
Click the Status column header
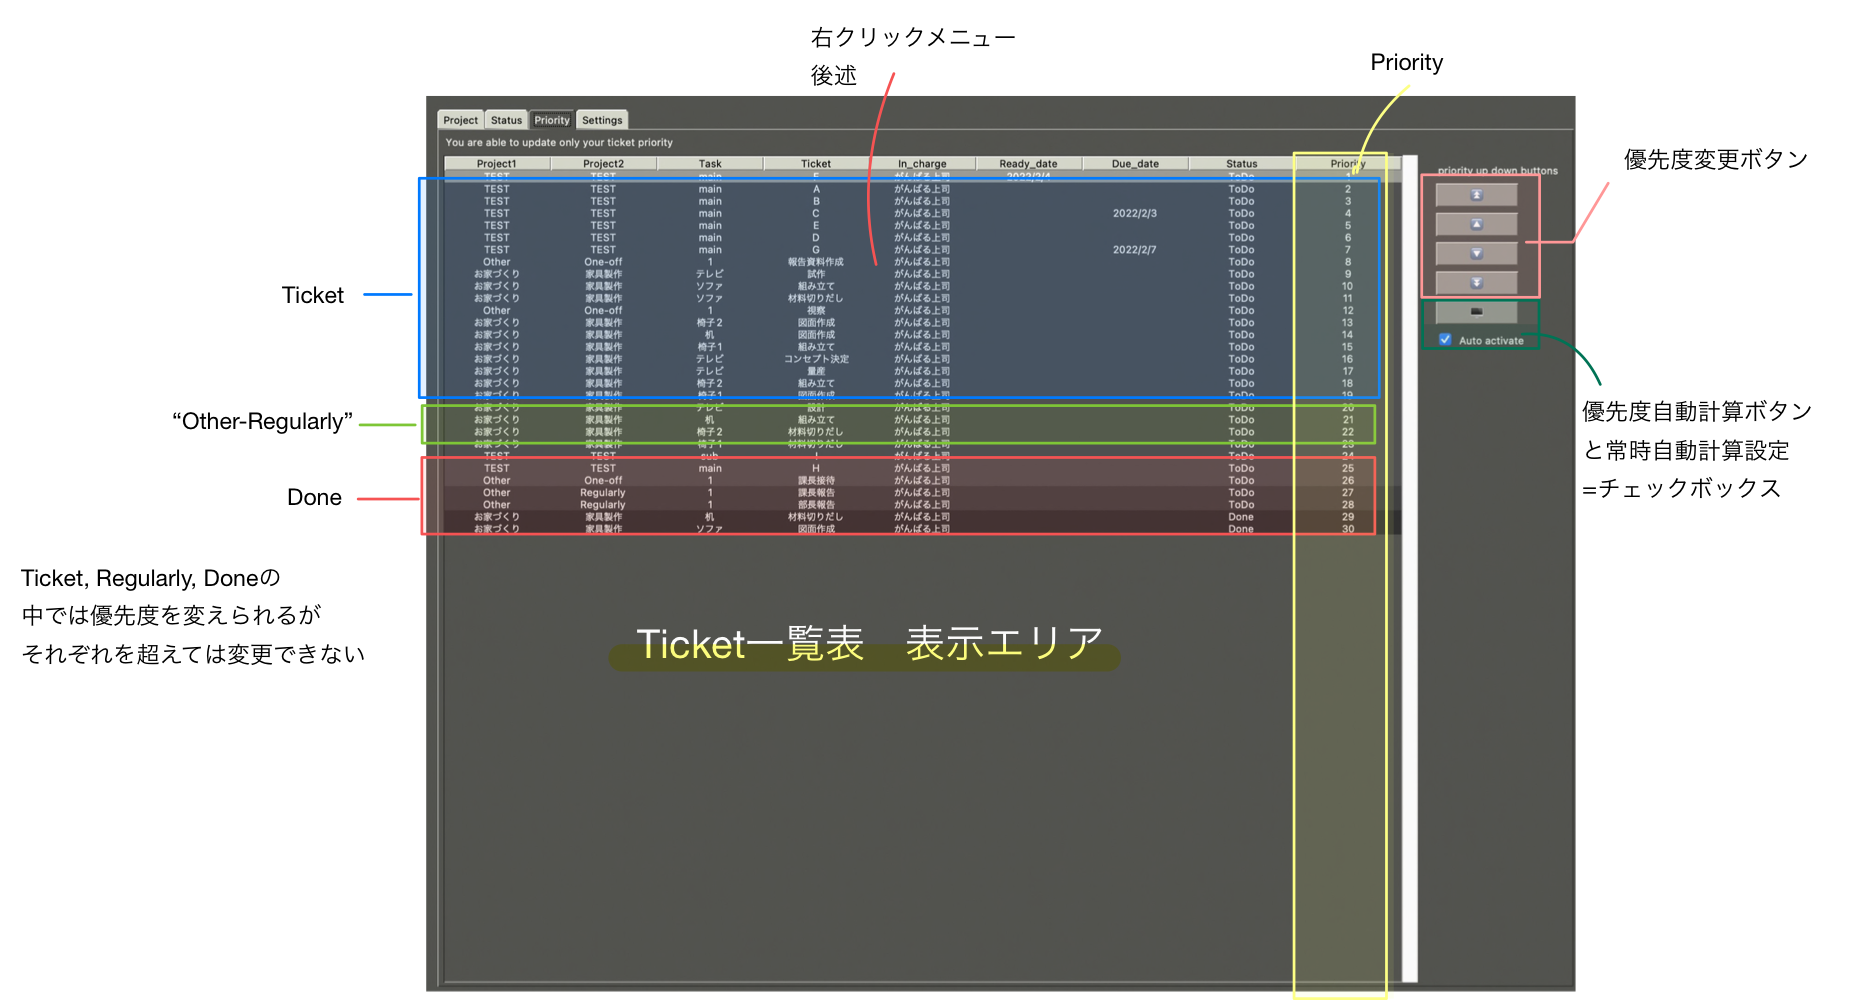click(x=1241, y=164)
